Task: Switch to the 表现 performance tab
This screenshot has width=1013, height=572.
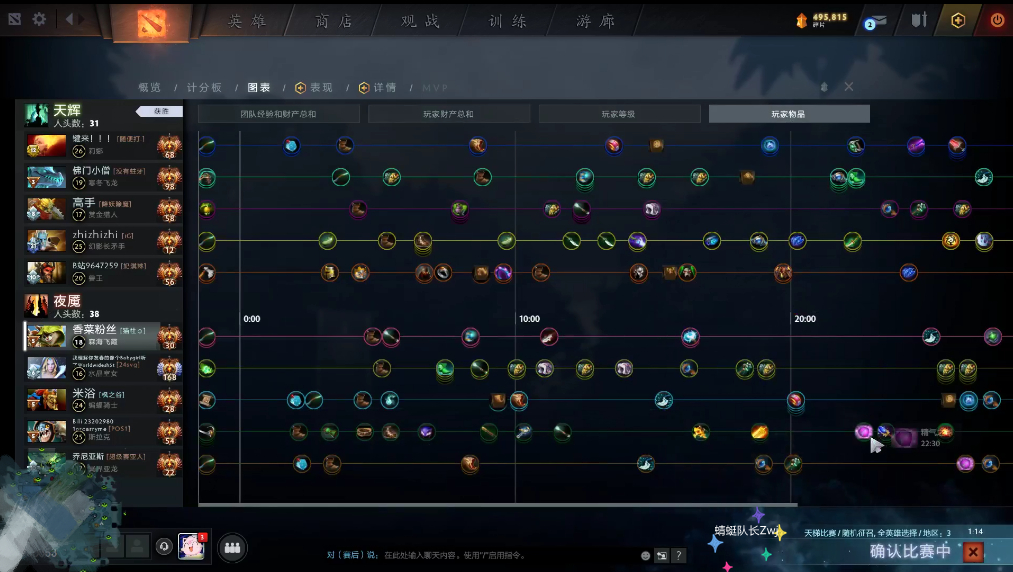Action: point(314,87)
